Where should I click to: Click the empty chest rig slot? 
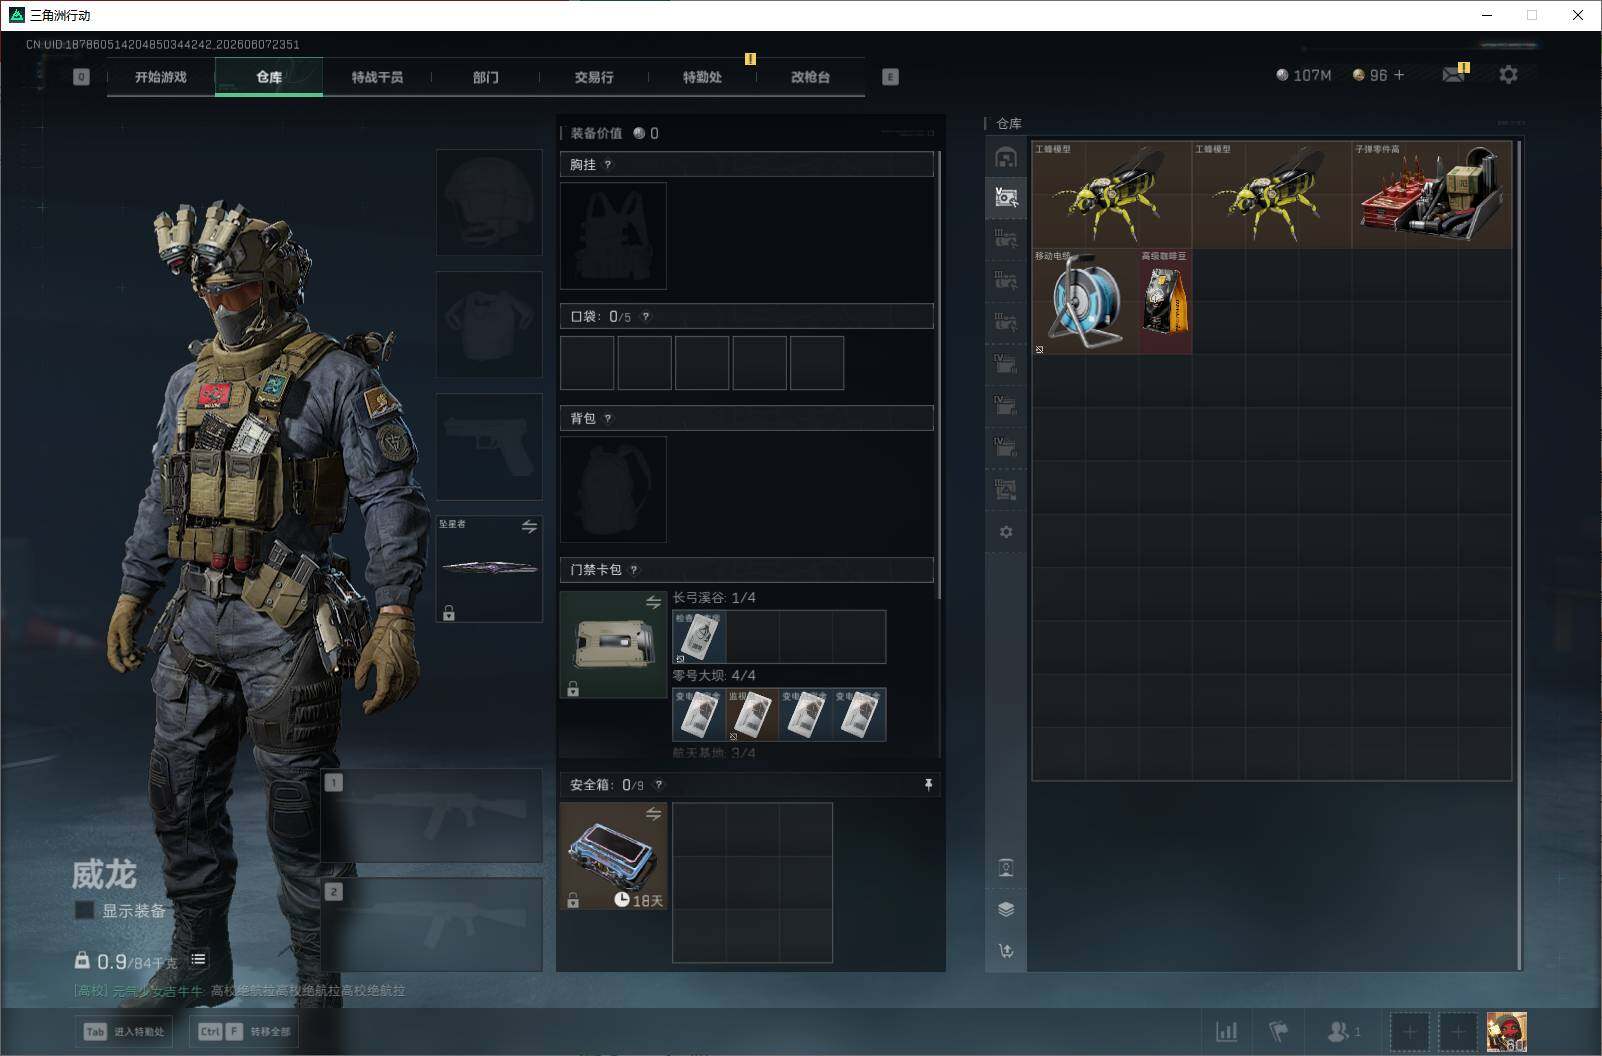click(613, 236)
